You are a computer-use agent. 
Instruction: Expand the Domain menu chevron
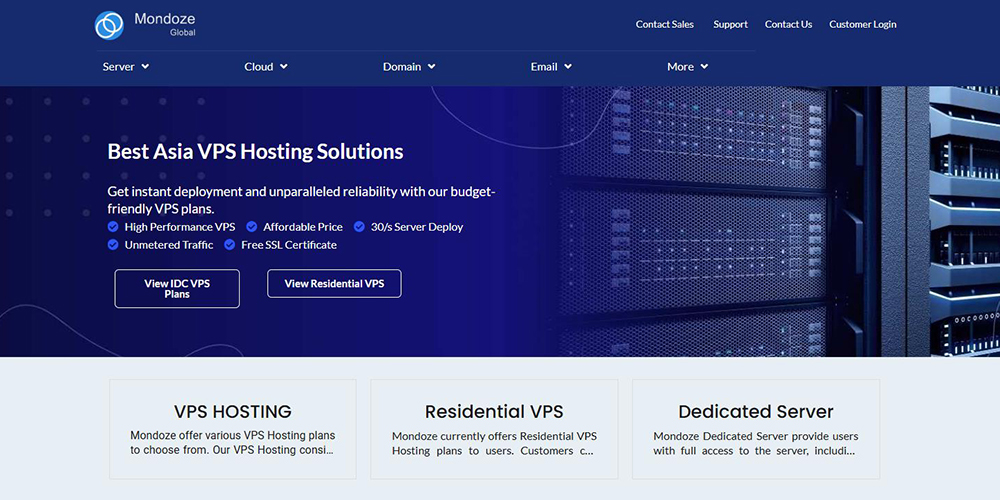click(432, 66)
